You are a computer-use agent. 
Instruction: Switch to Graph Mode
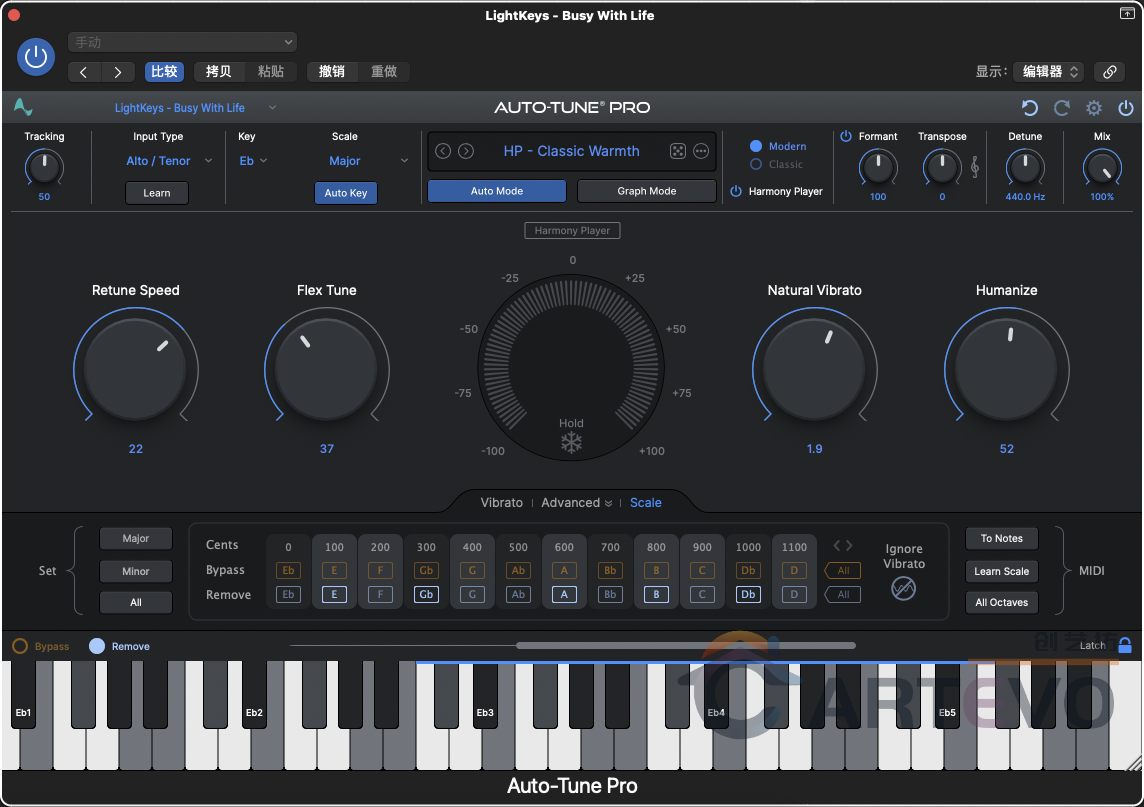click(x=646, y=191)
